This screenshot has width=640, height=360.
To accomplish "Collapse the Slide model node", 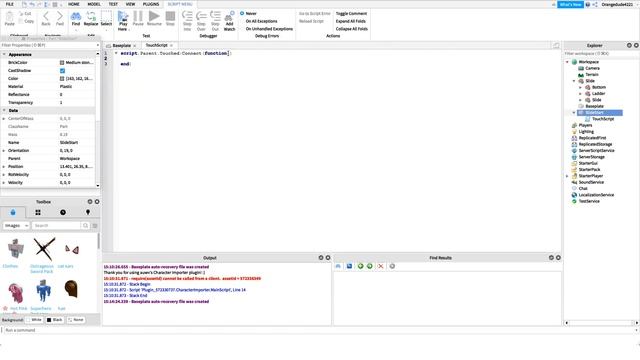I will 574,81.
